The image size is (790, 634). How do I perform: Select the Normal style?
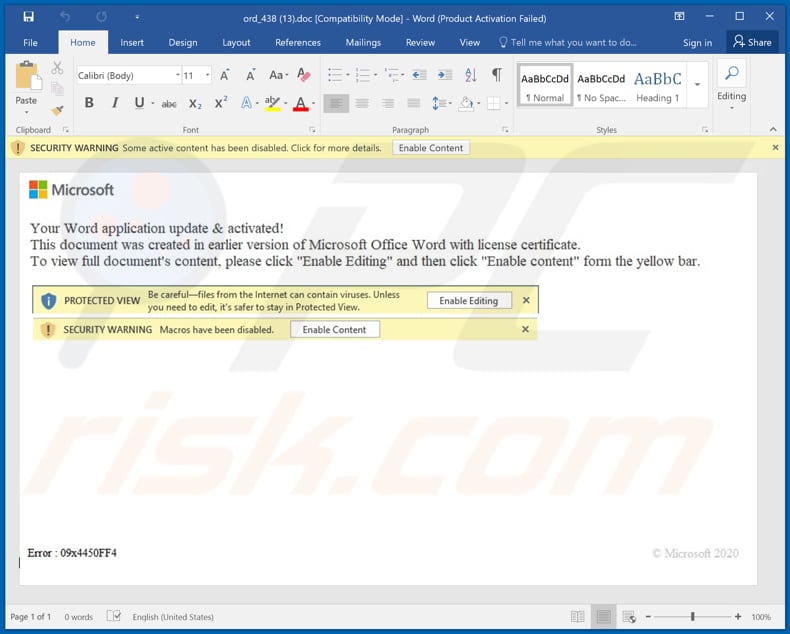click(x=545, y=85)
